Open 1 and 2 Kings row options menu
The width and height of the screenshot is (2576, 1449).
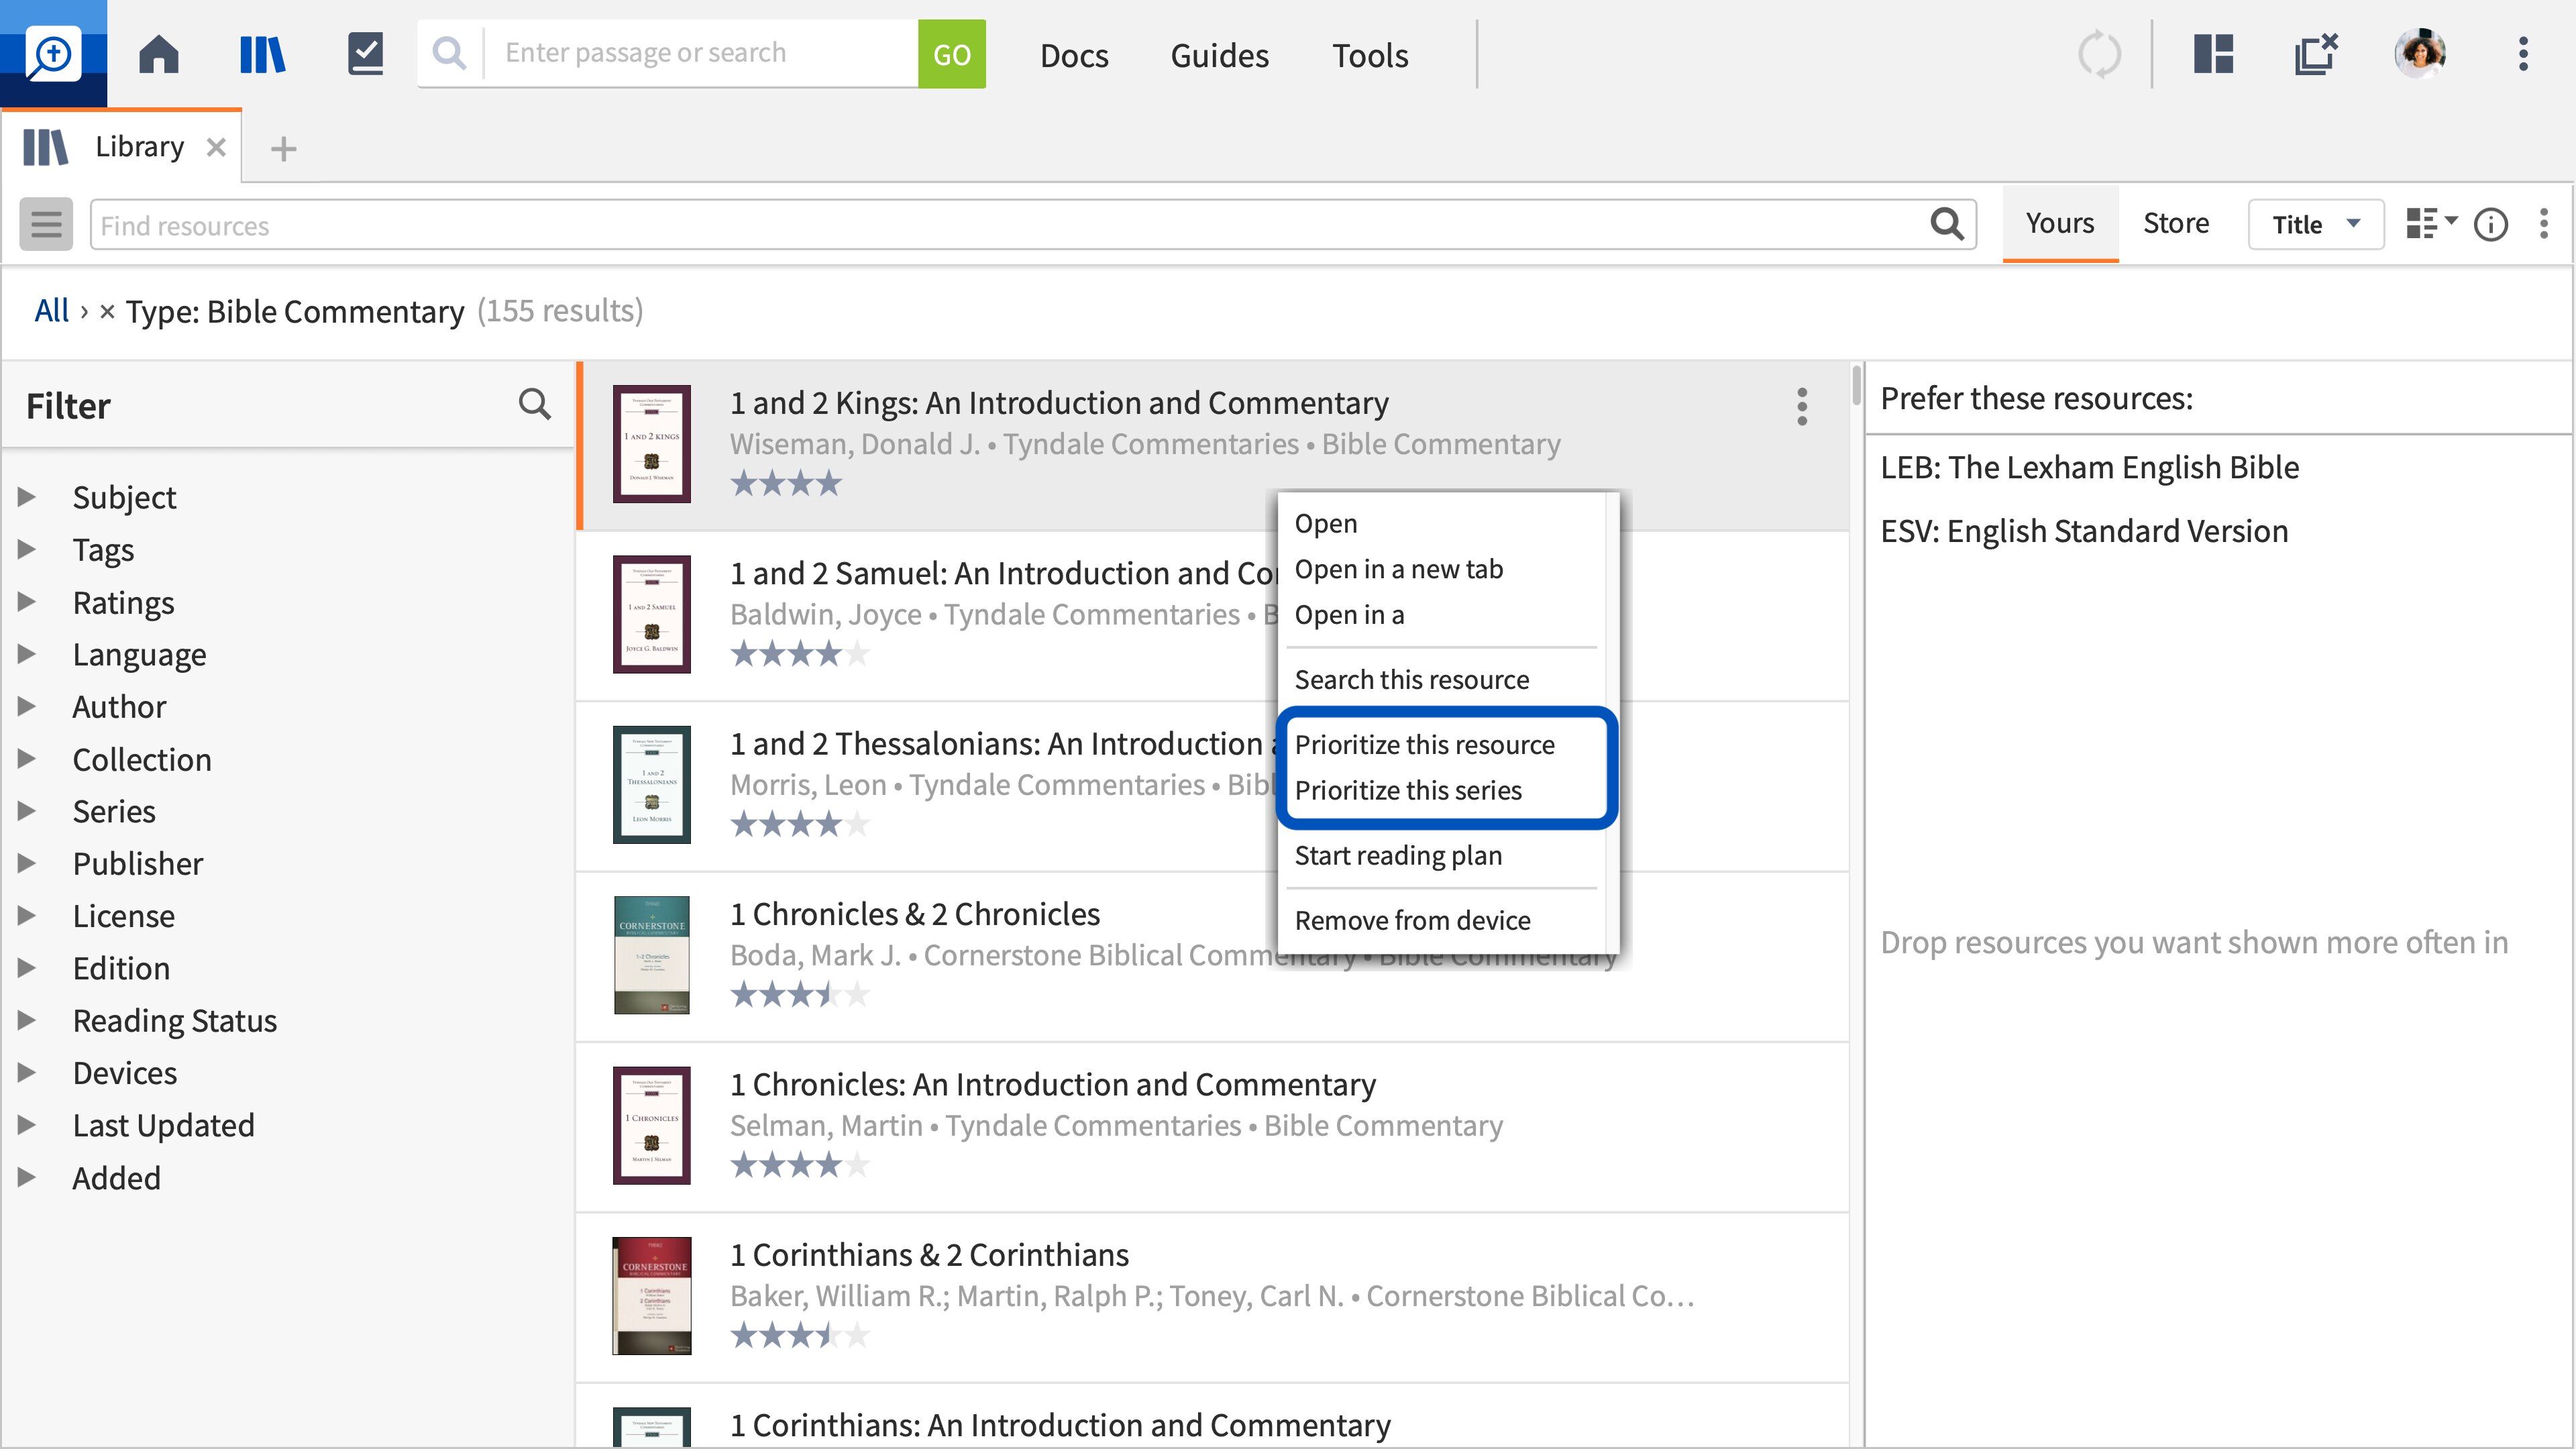pos(1802,406)
